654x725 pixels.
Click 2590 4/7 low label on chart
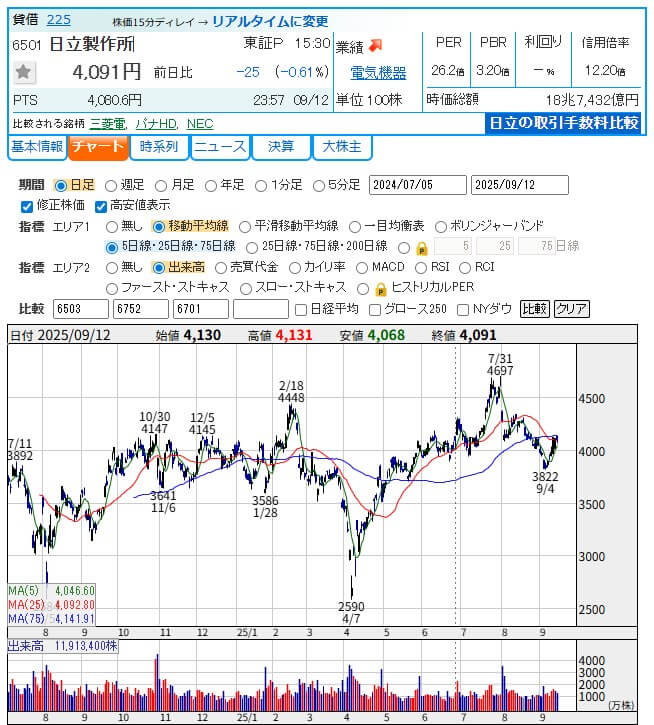[351, 613]
